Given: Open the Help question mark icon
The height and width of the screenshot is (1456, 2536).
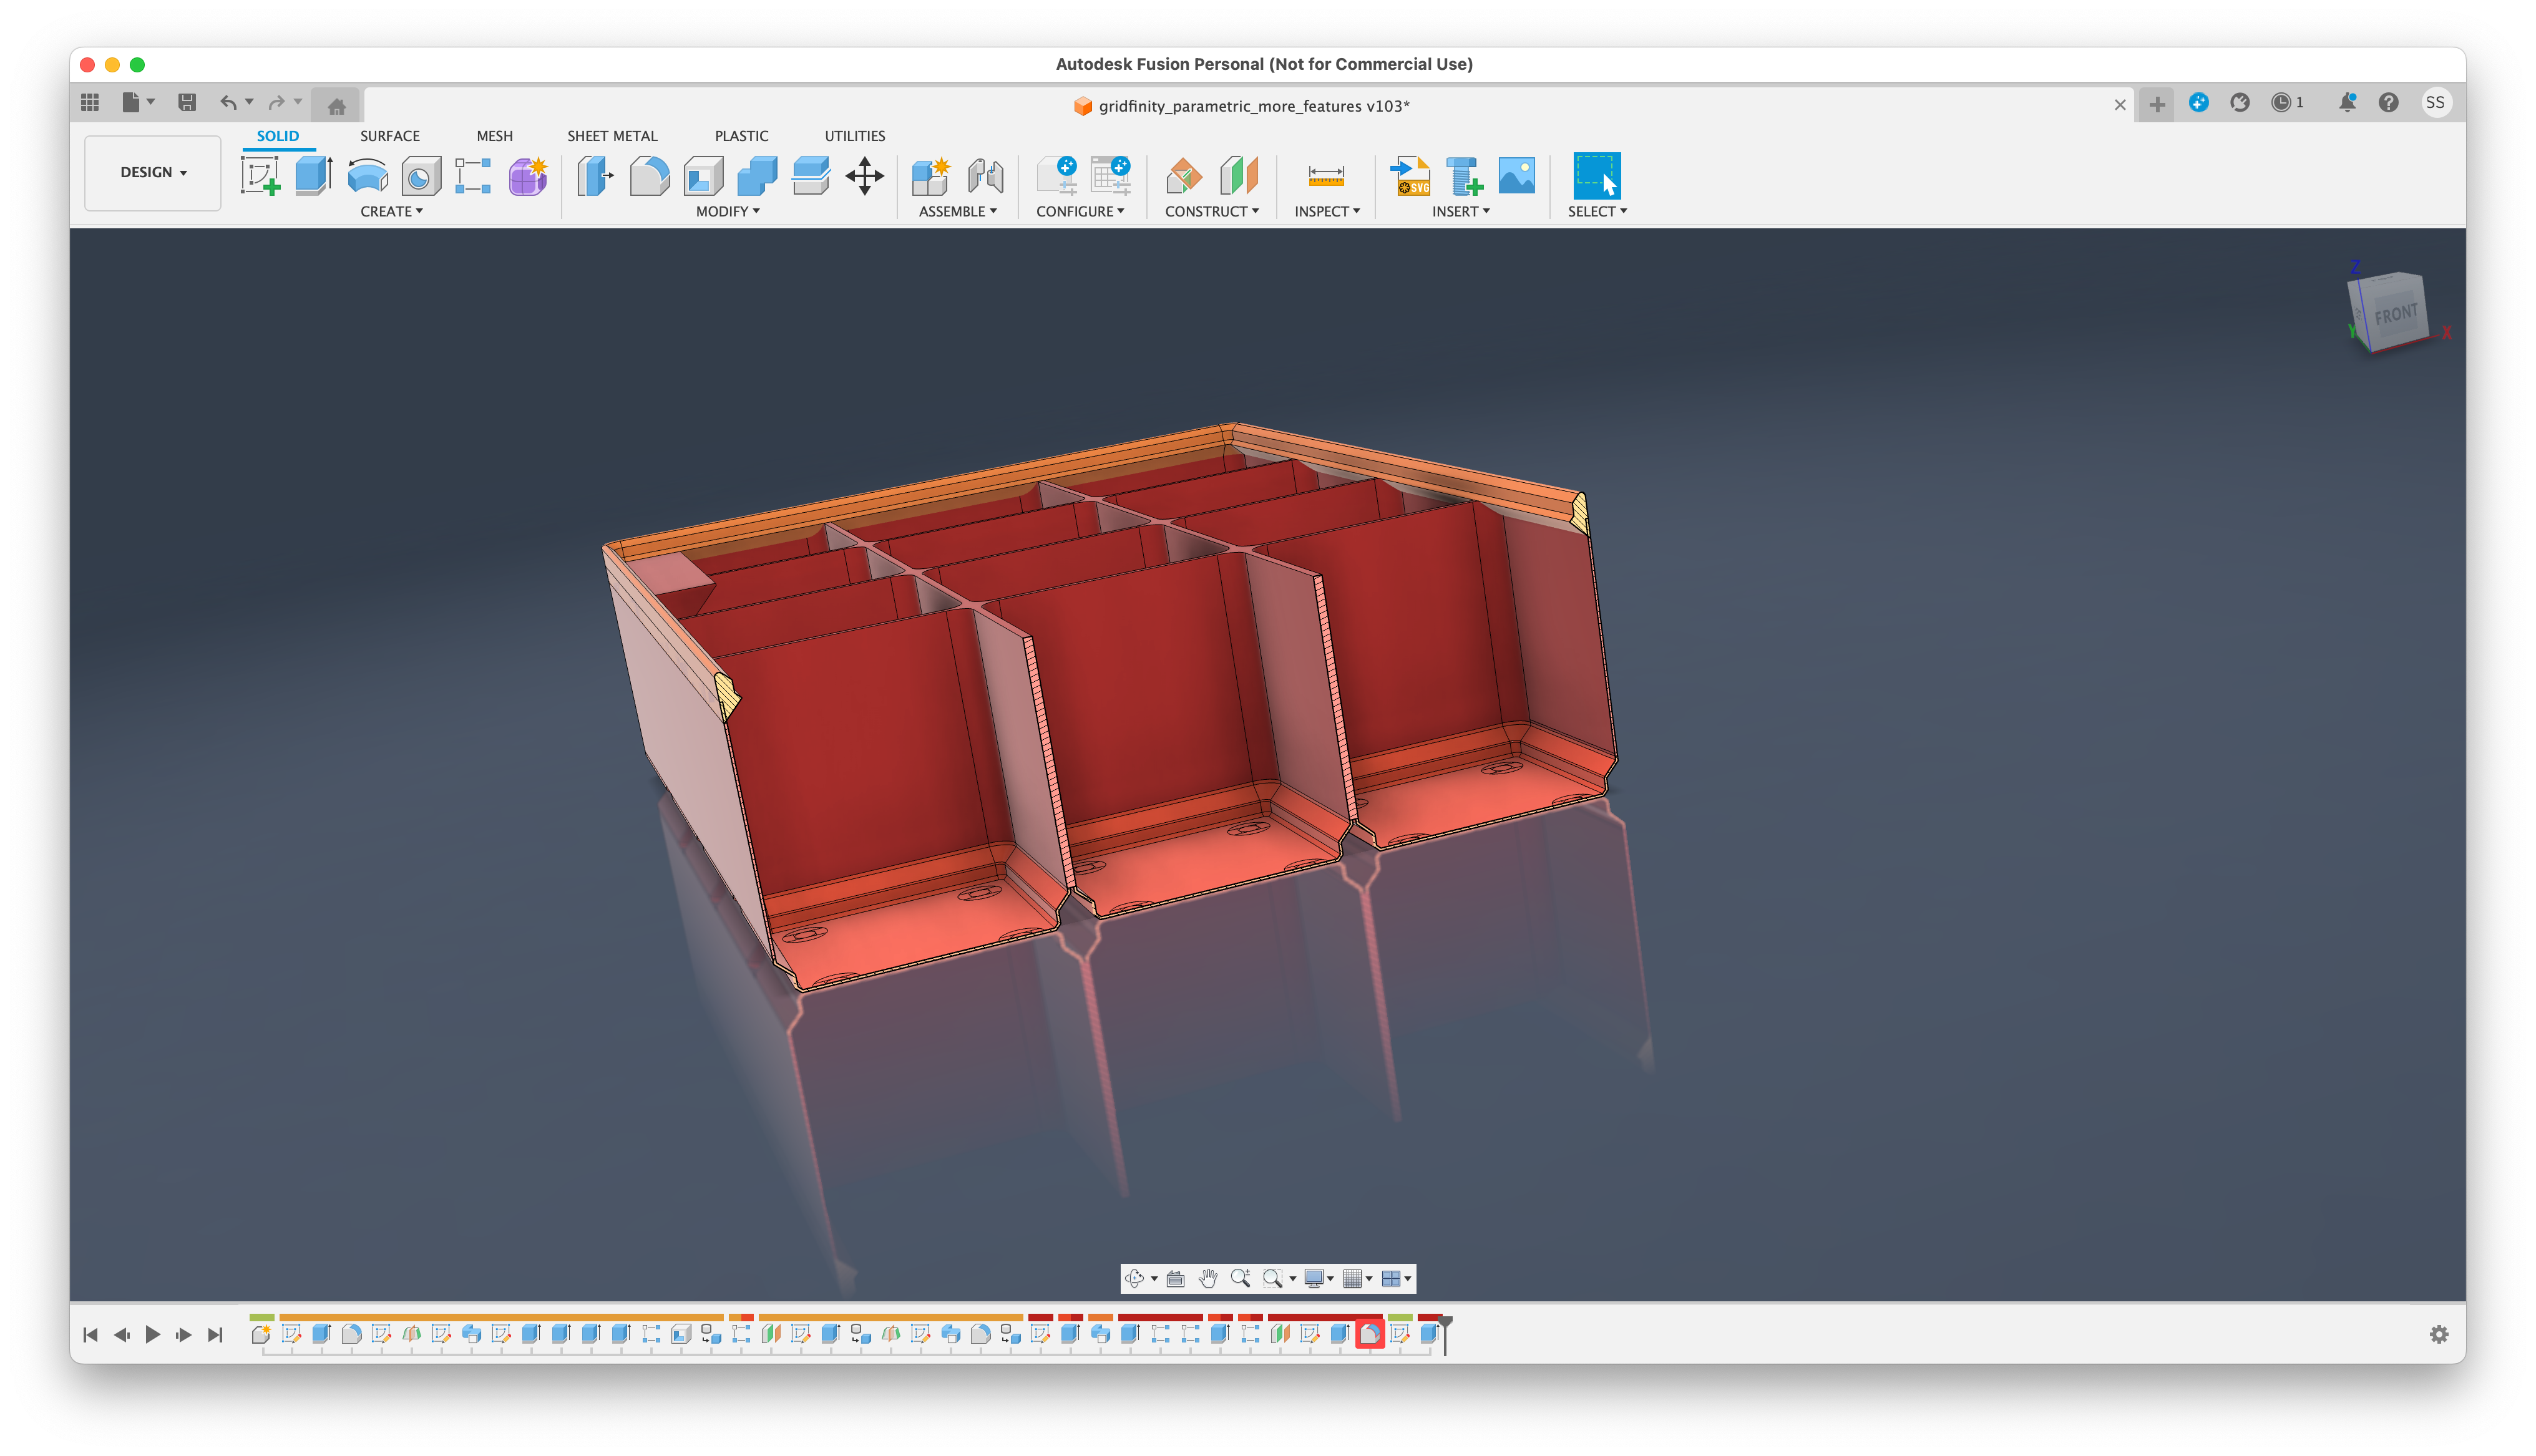Looking at the screenshot, I should 2388,102.
